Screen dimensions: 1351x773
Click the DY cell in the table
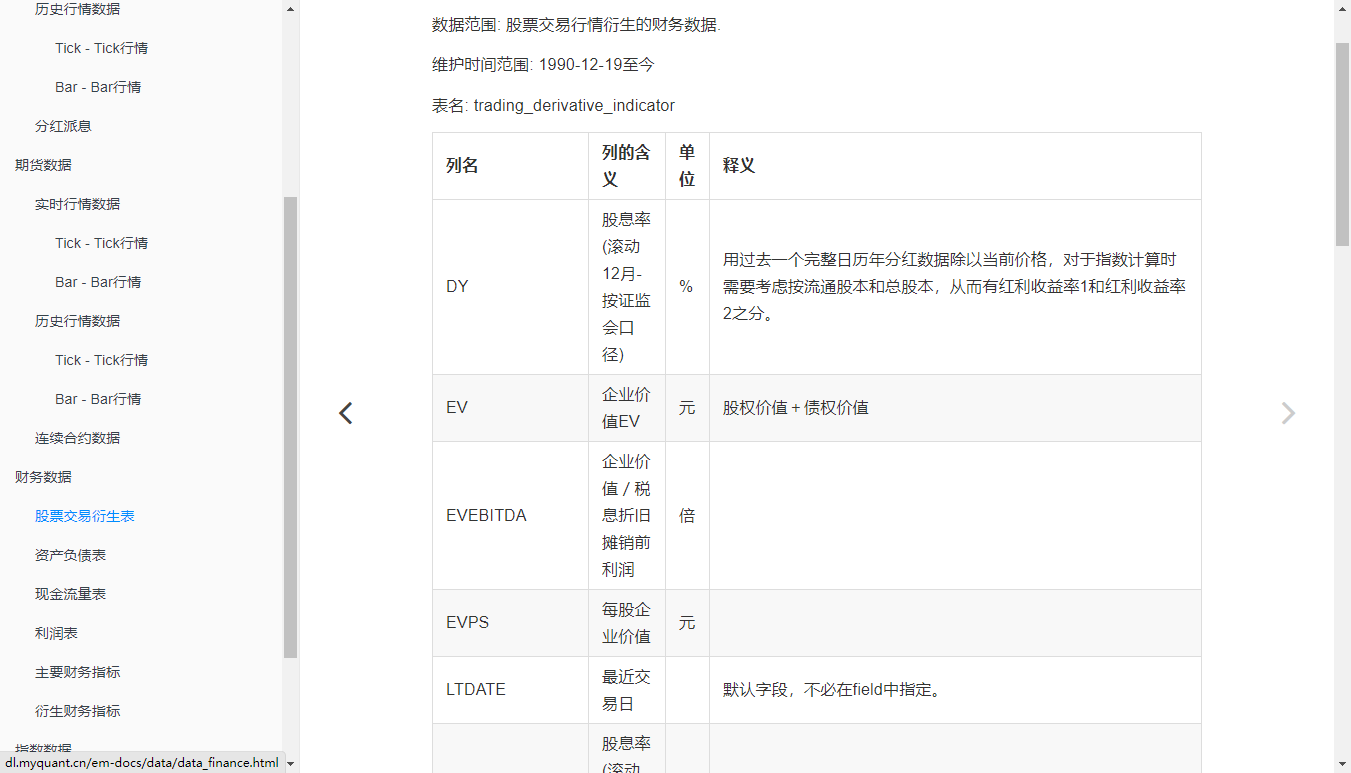pyautogui.click(x=511, y=287)
